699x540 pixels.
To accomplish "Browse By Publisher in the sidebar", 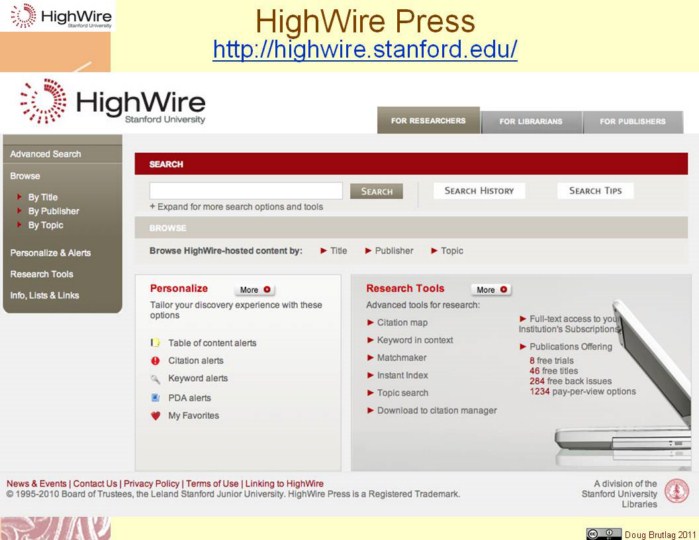I will point(53,211).
